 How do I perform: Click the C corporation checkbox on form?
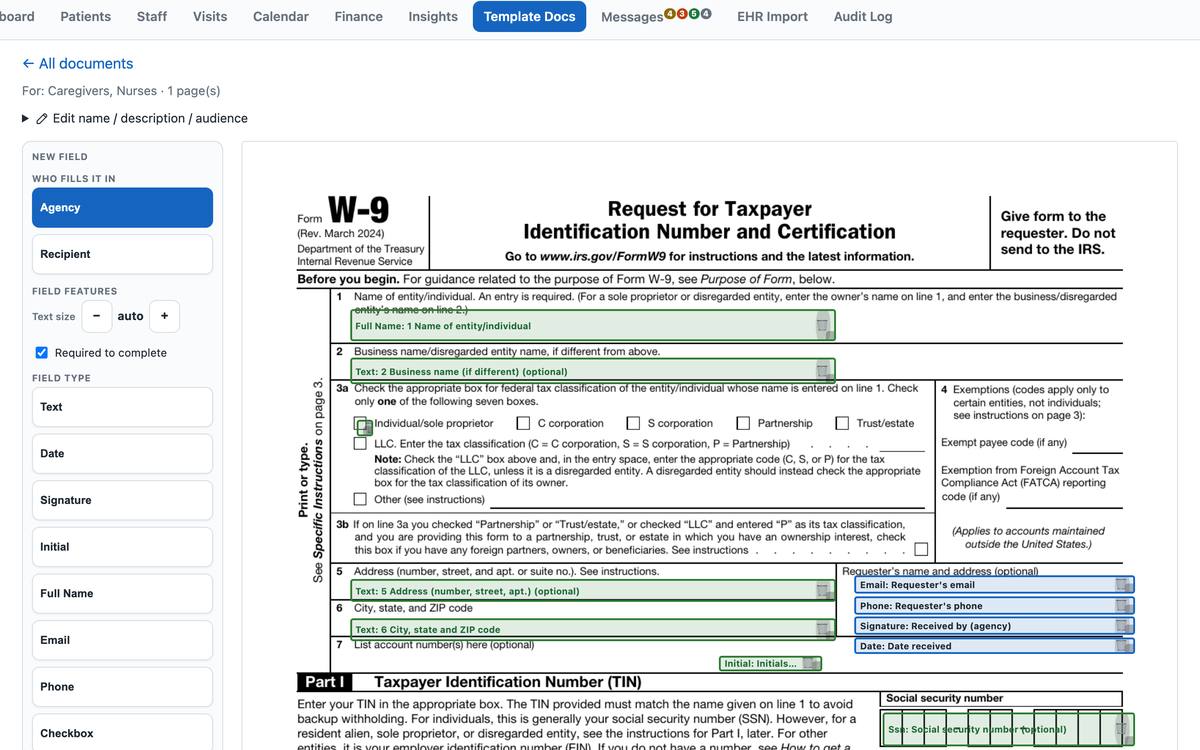523,423
